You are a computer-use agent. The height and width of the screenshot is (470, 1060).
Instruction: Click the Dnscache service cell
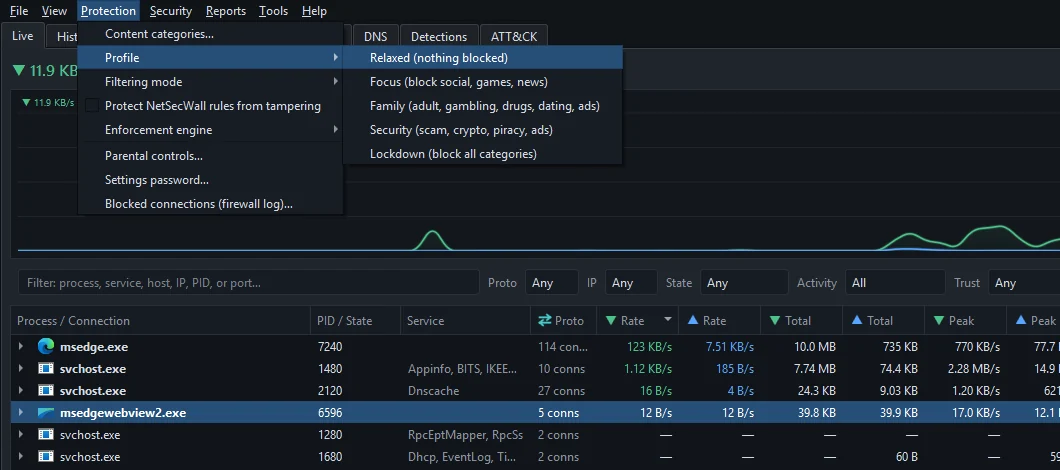click(x=433, y=391)
